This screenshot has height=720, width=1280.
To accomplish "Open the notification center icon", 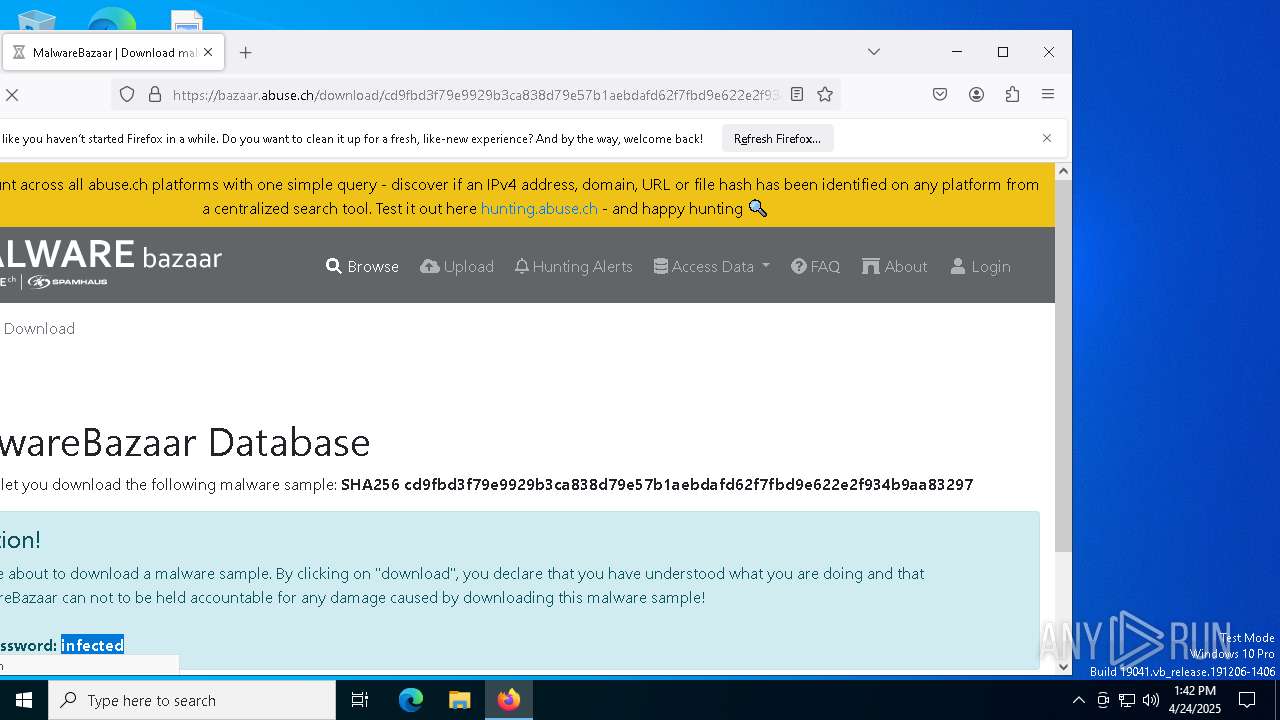I will pyautogui.click(x=1247, y=700).
